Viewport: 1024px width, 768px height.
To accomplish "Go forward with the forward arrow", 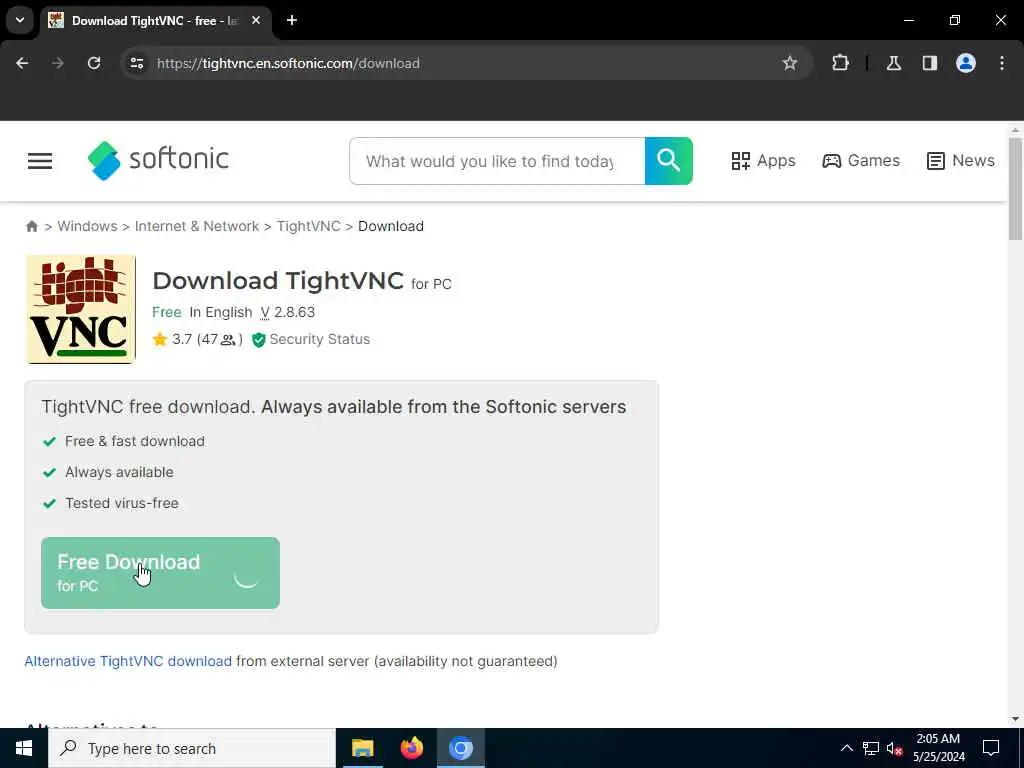I will (58, 63).
